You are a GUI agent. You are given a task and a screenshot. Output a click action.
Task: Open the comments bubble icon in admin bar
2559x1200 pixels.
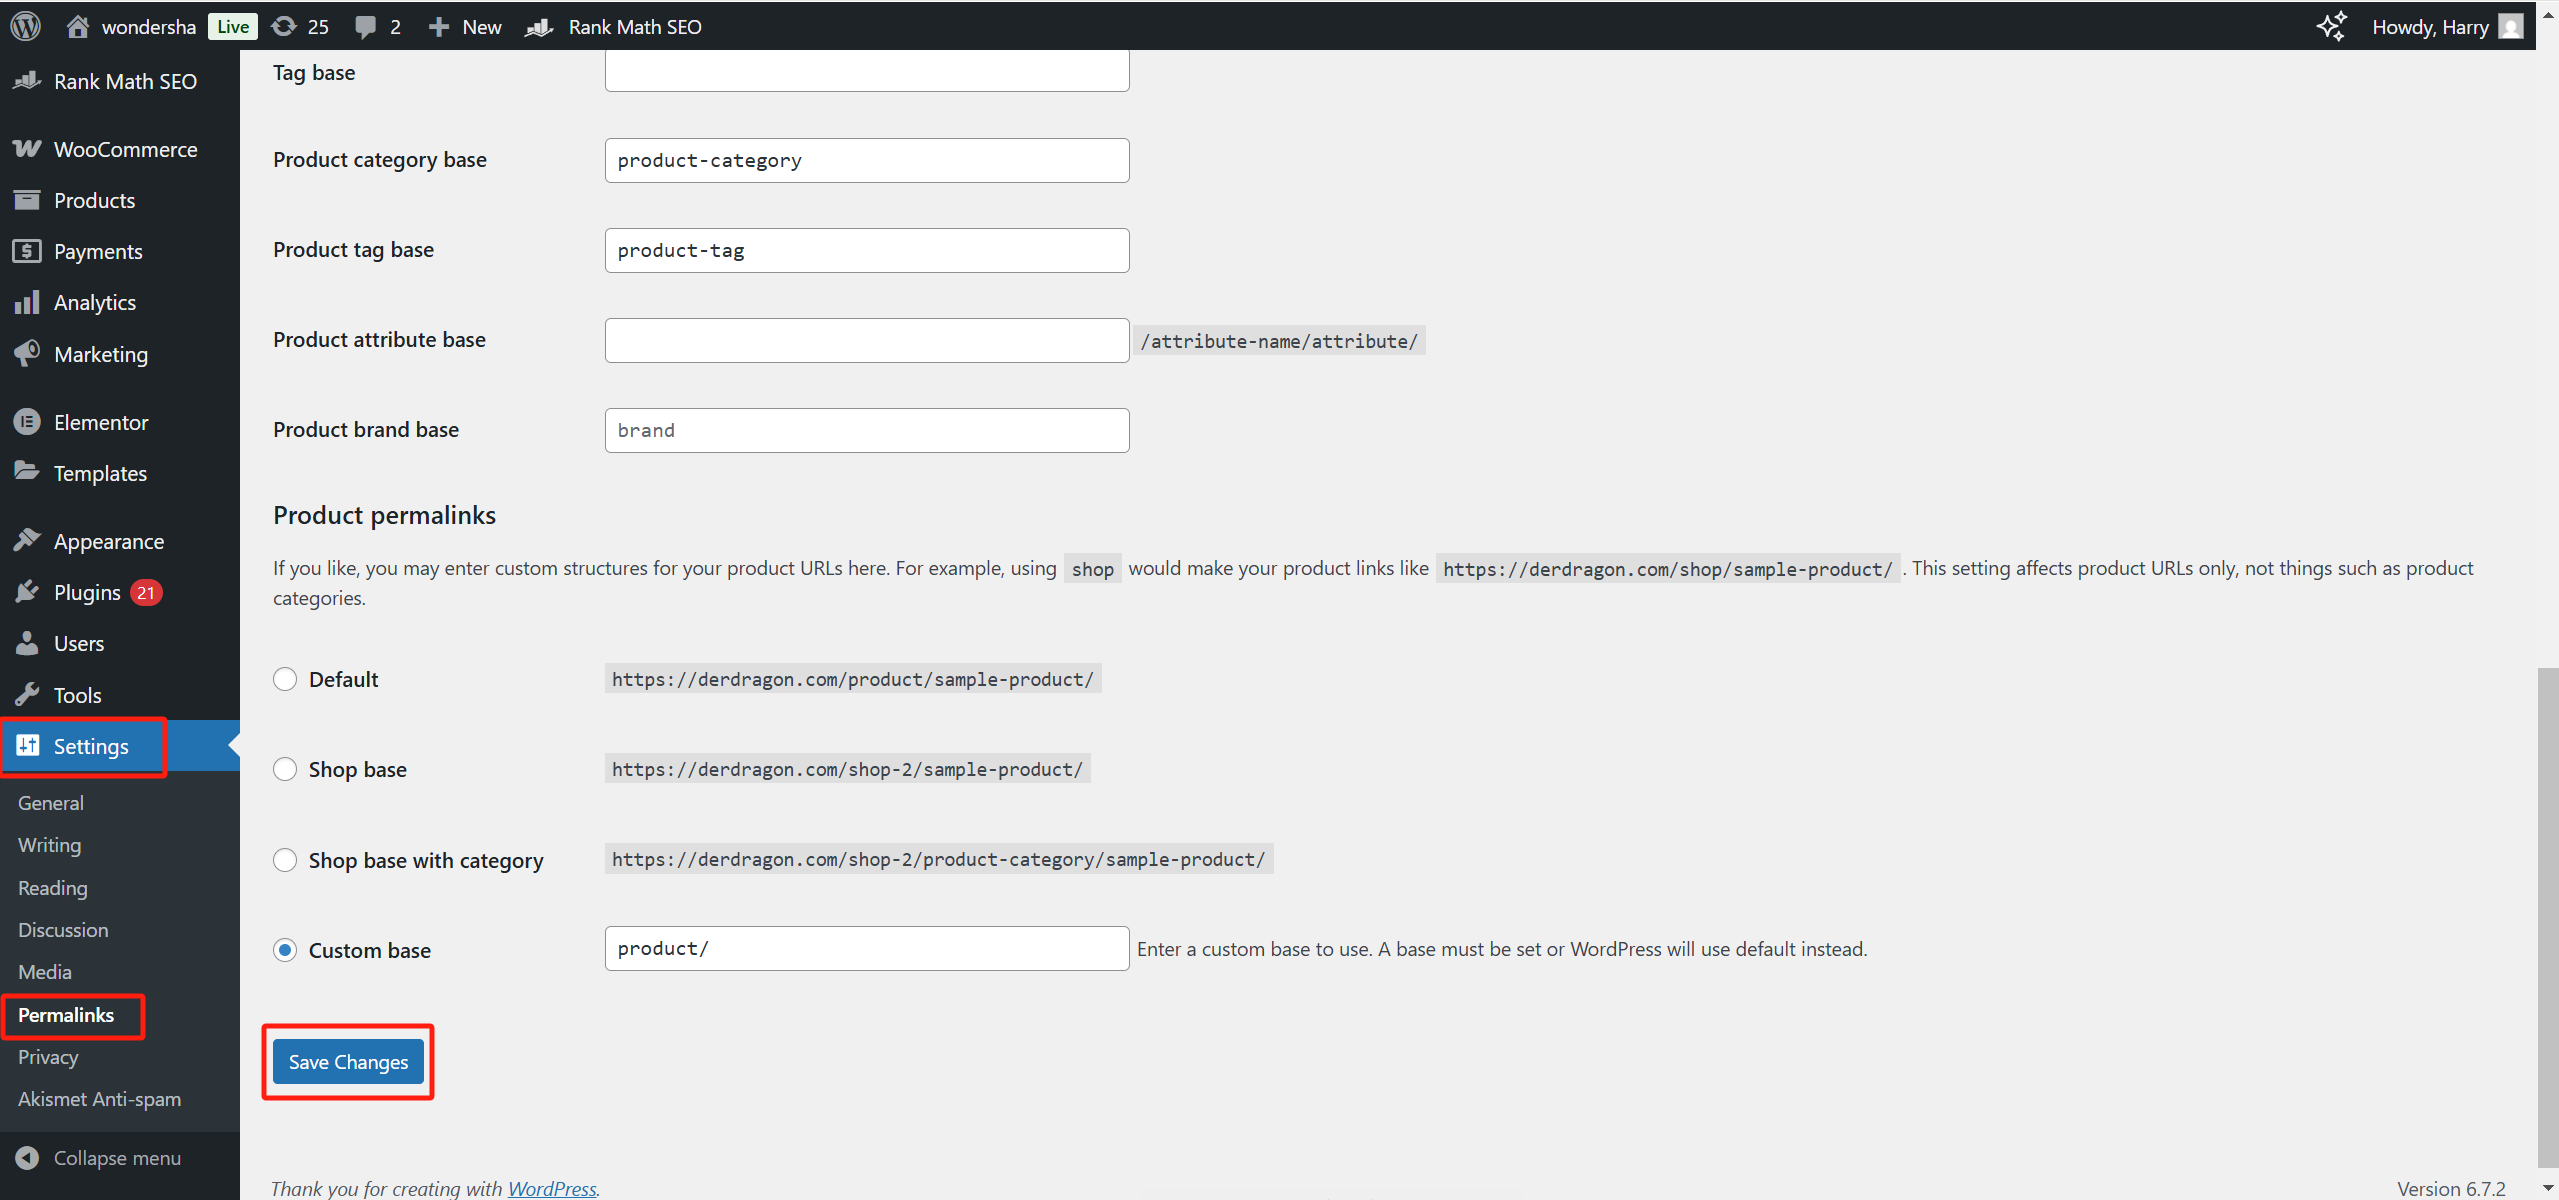coord(366,27)
